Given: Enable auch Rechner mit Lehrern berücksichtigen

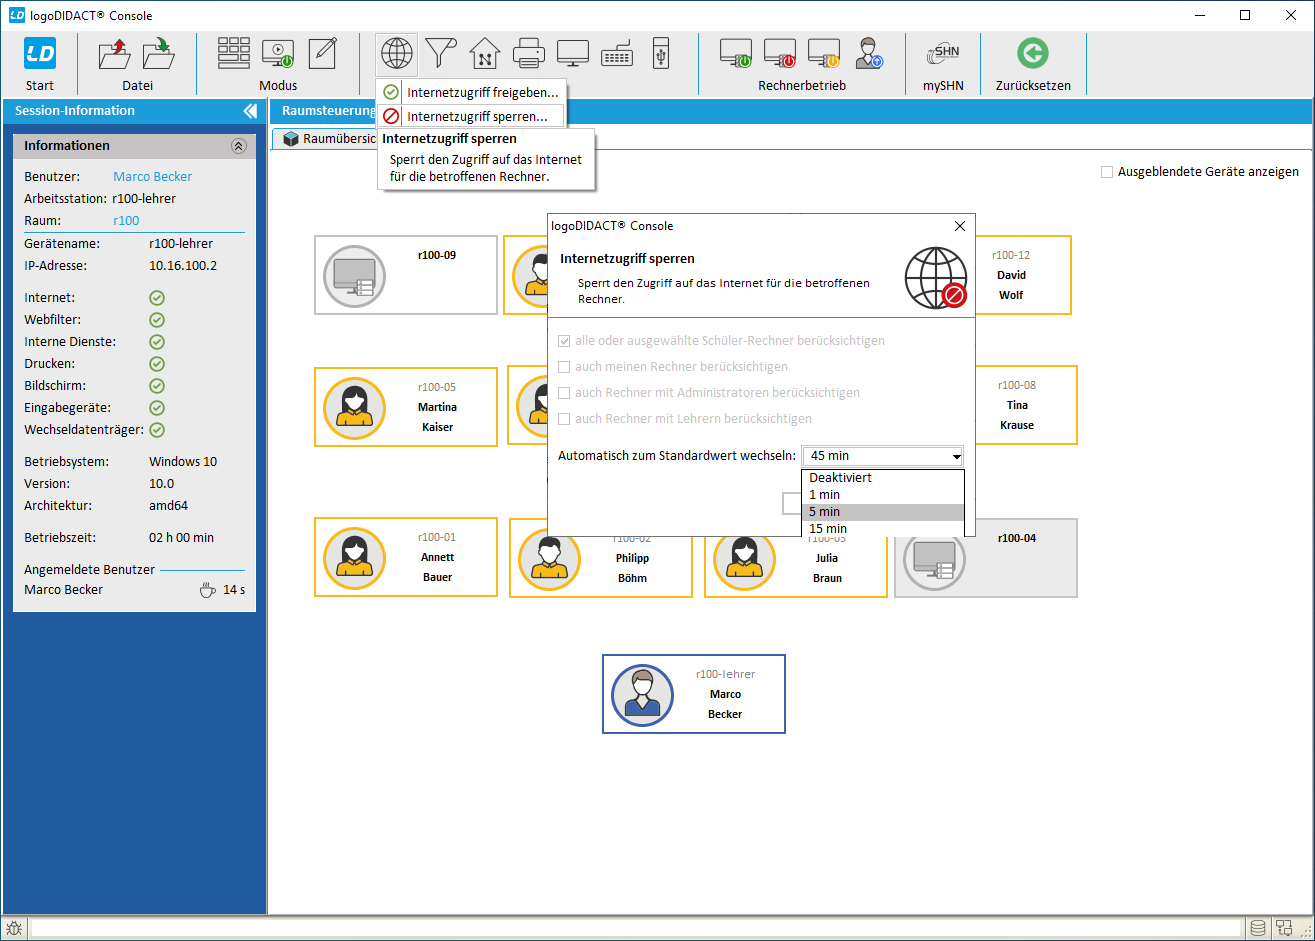Looking at the screenshot, I should (x=564, y=419).
